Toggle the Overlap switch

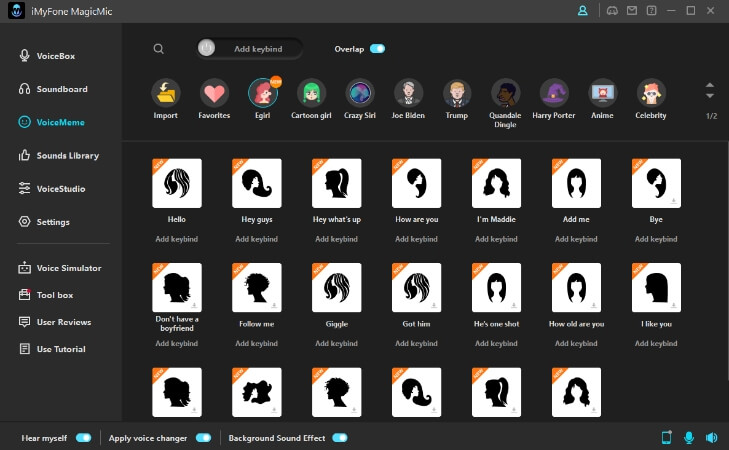coord(378,49)
